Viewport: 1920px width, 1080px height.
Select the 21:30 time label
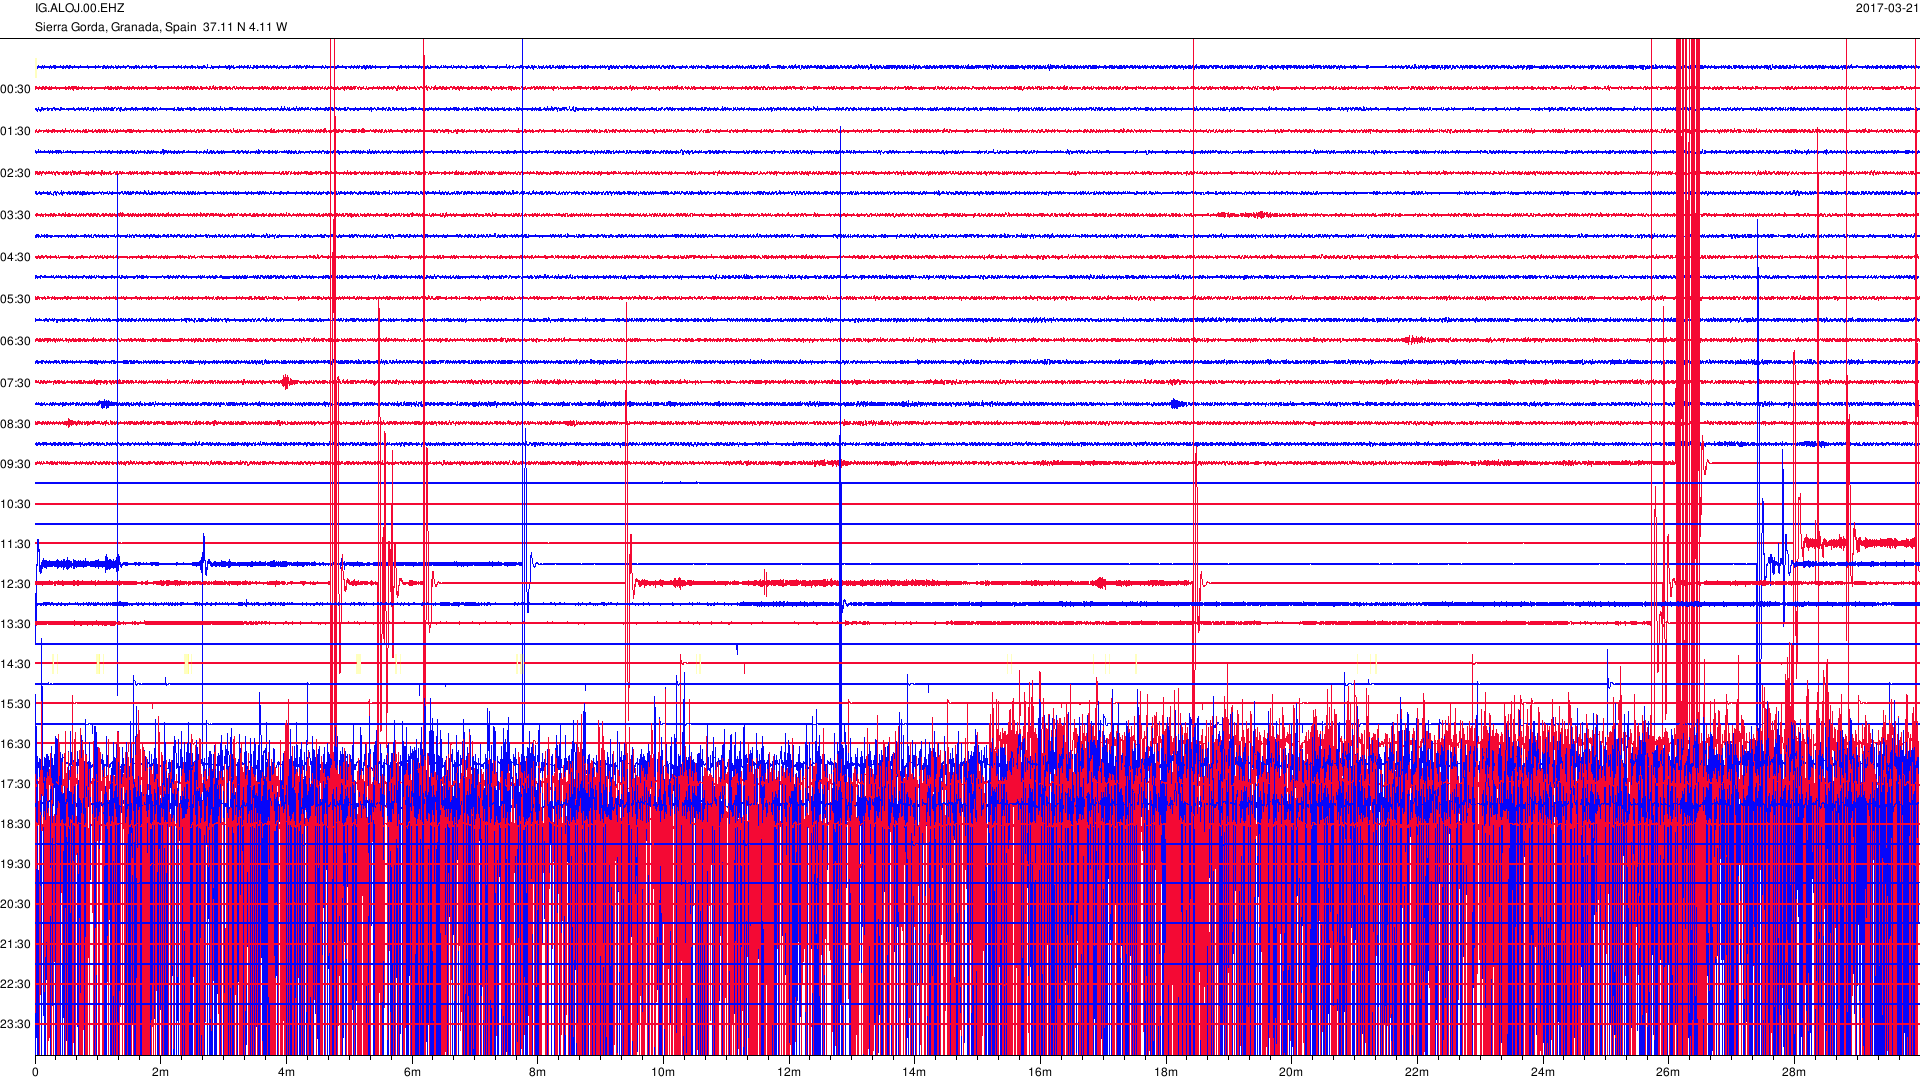16,944
